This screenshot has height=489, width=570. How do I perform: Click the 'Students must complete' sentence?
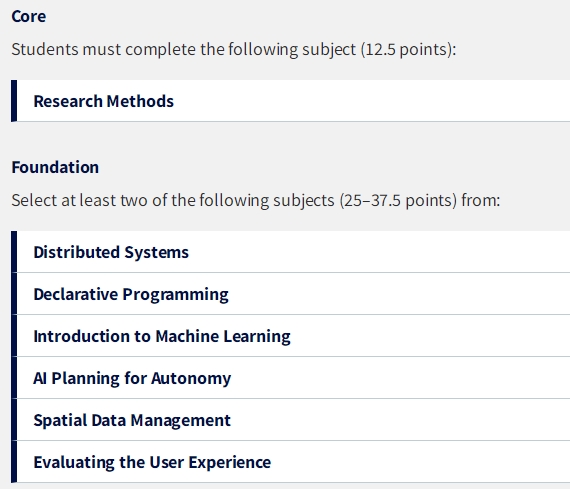pos(234,49)
